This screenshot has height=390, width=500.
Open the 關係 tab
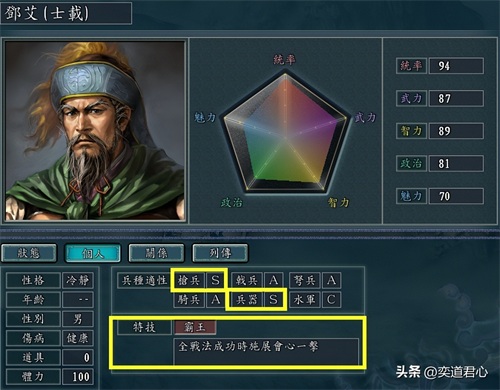pyautogui.click(x=156, y=253)
